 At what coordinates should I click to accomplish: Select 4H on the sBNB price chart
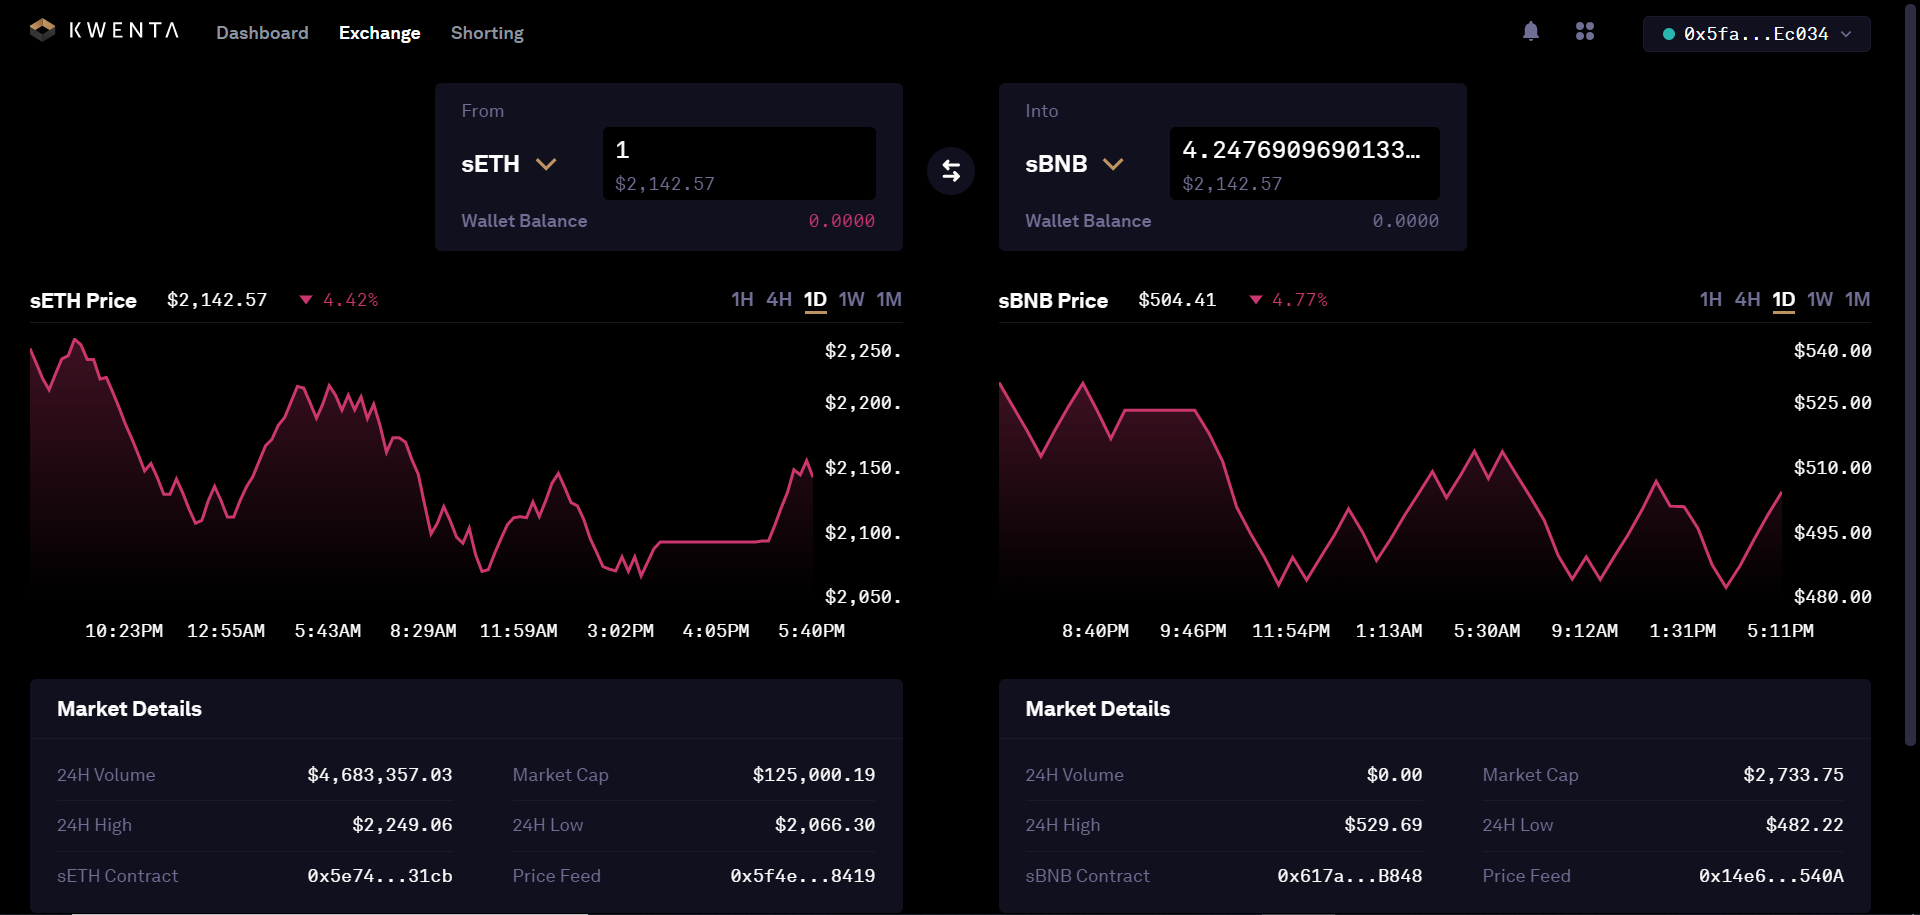tap(1748, 300)
